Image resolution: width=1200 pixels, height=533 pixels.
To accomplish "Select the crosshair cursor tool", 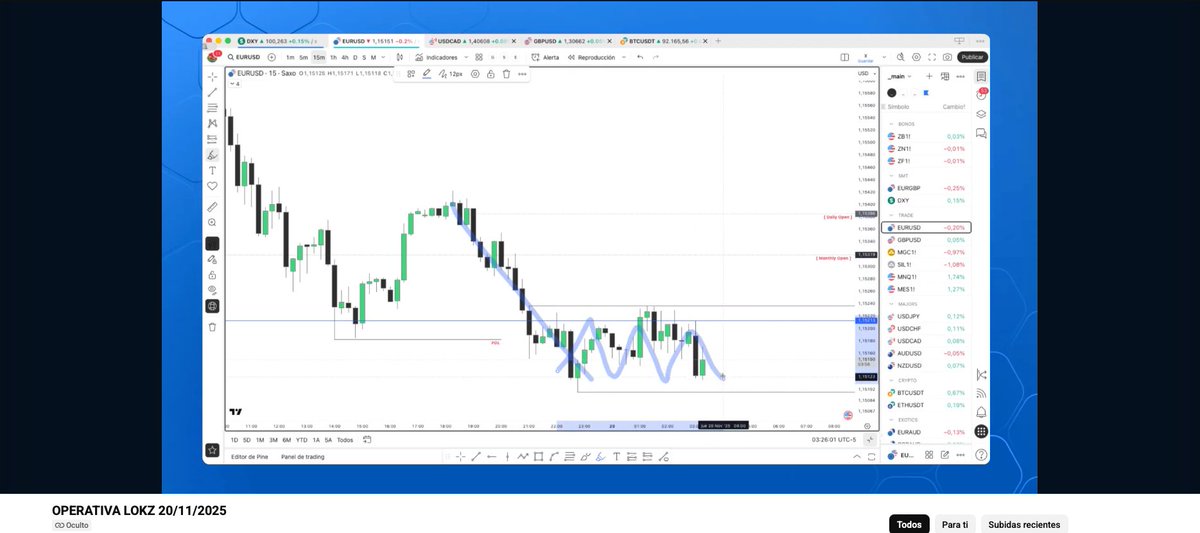I will [212, 76].
